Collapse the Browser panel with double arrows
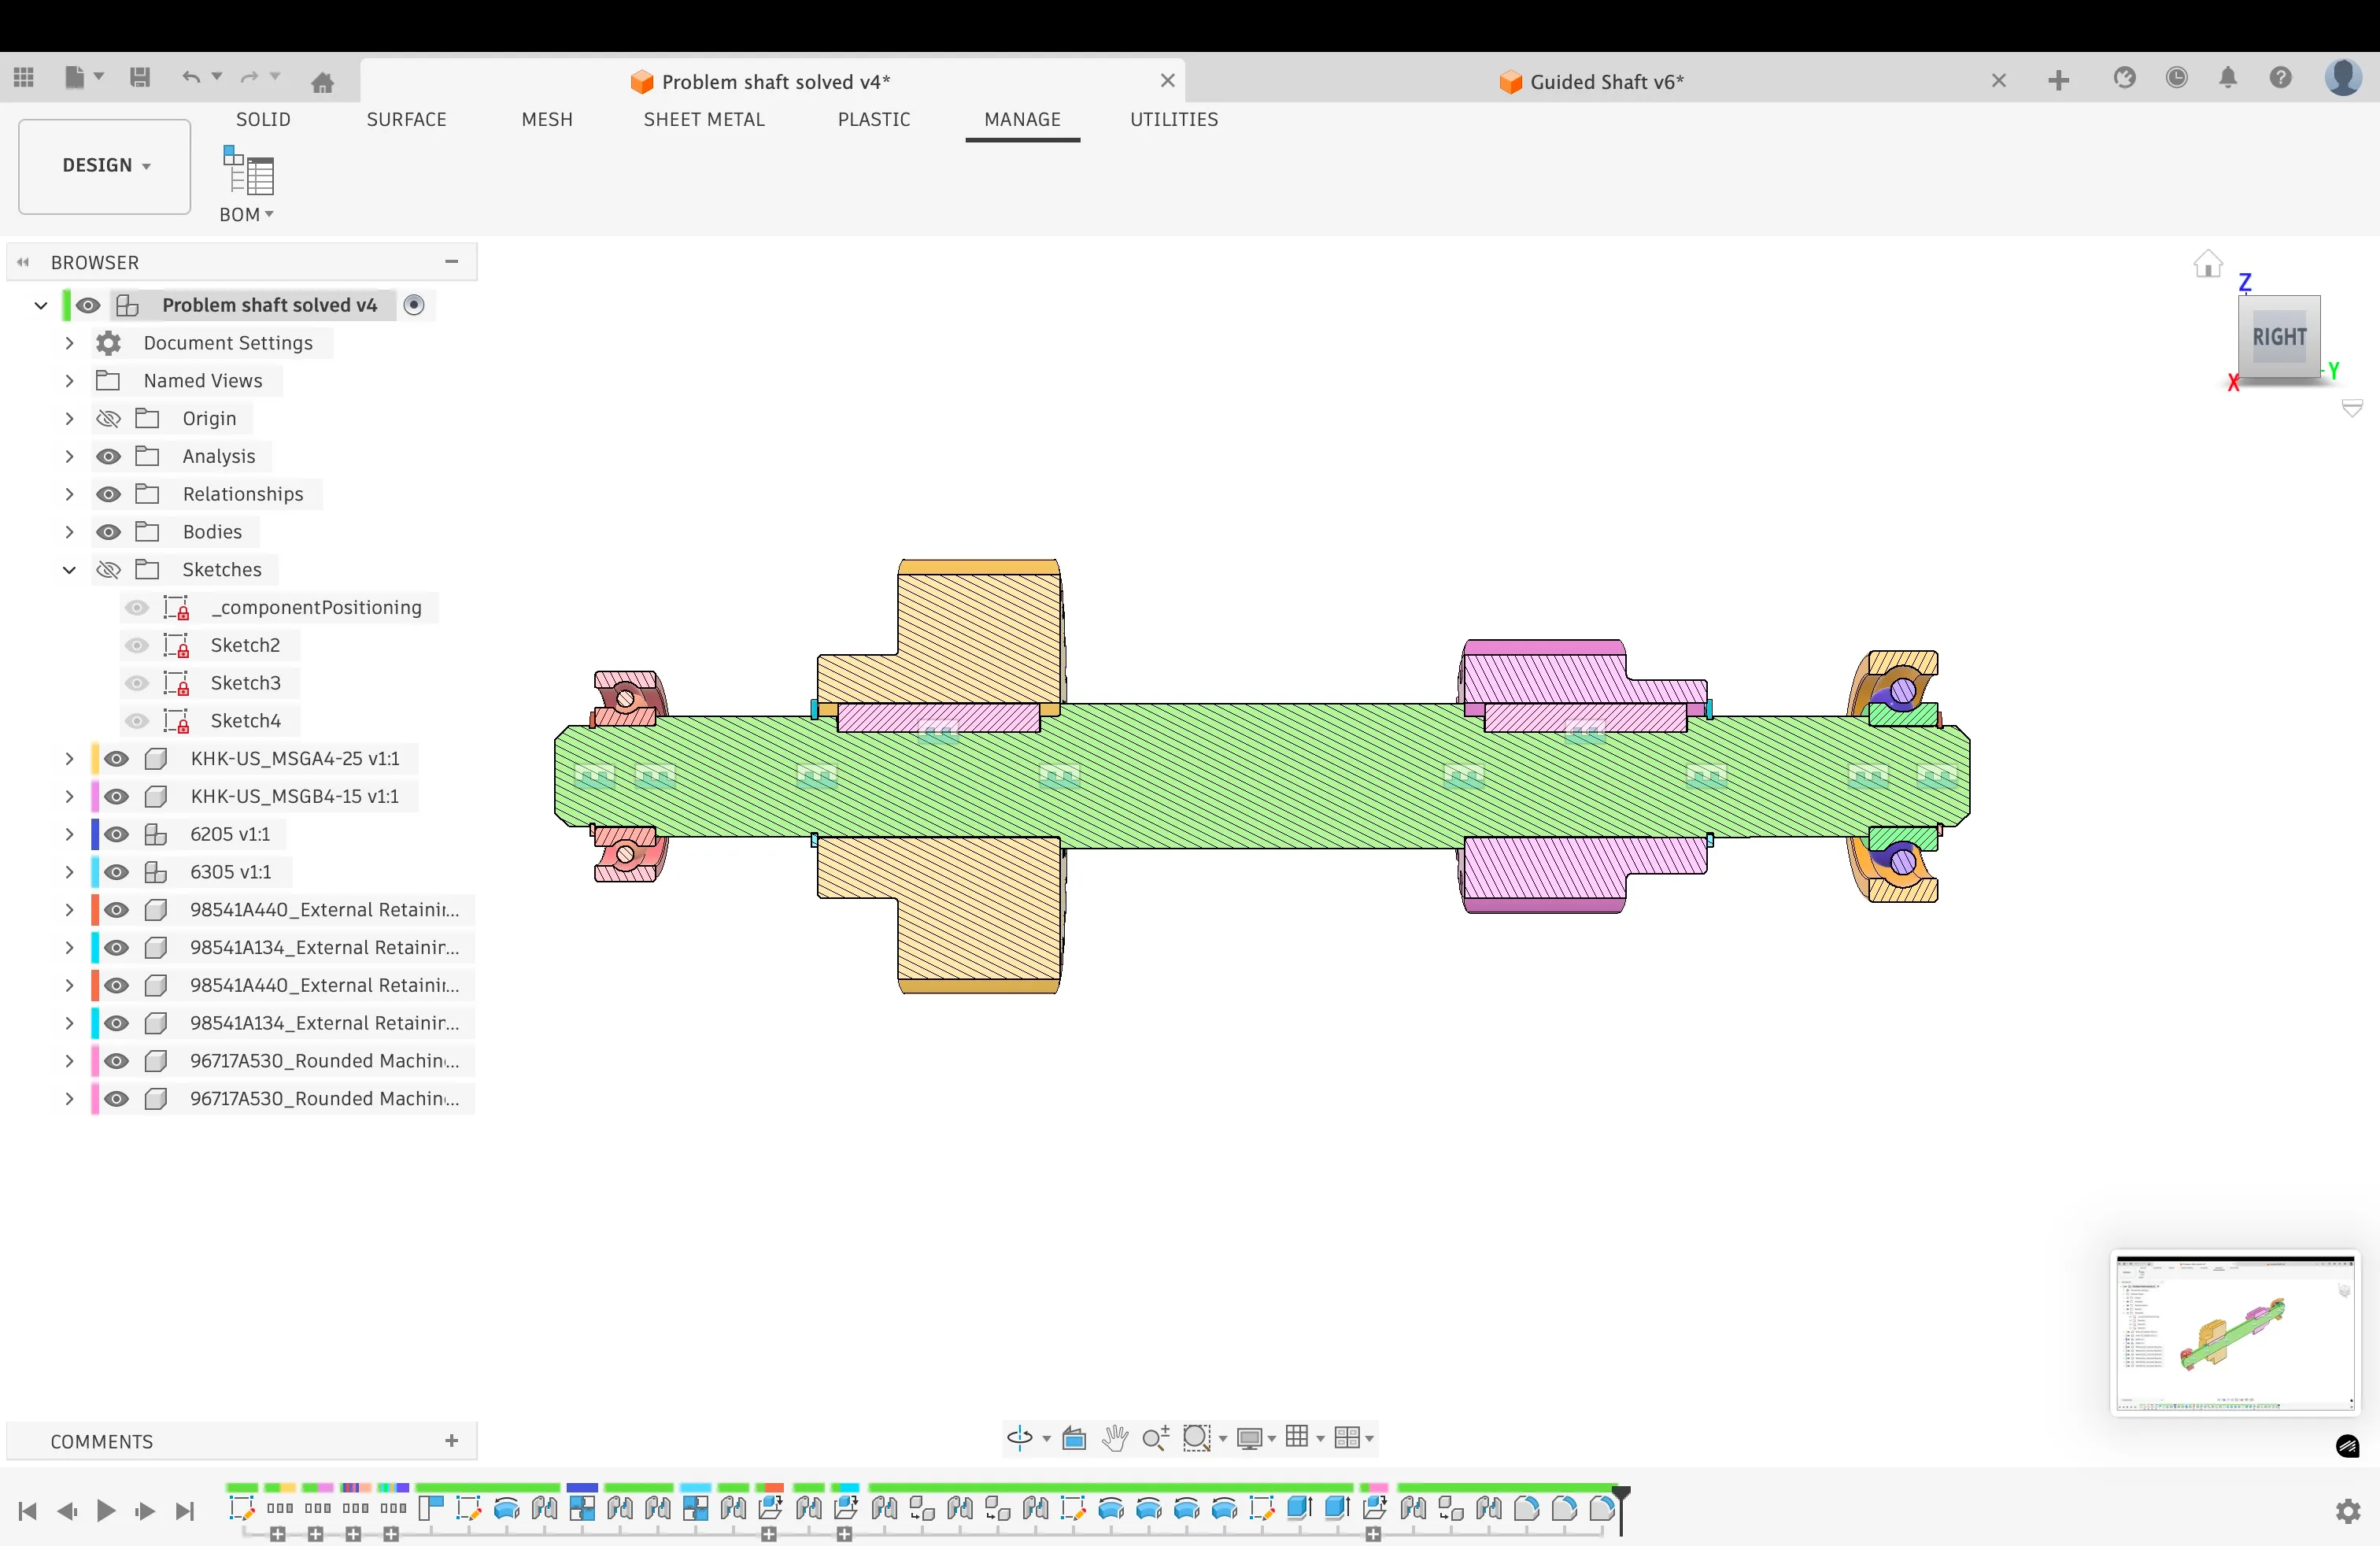 pos(23,262)
